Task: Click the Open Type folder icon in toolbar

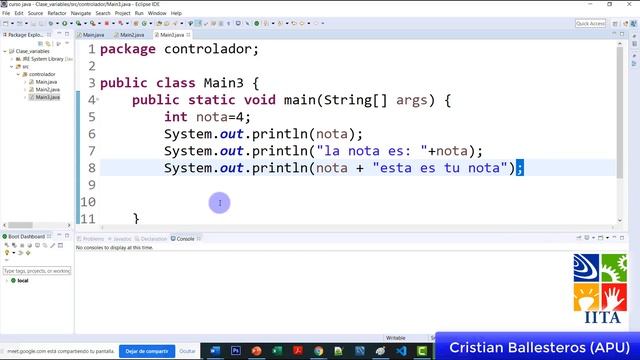Action: click(159, 23)
